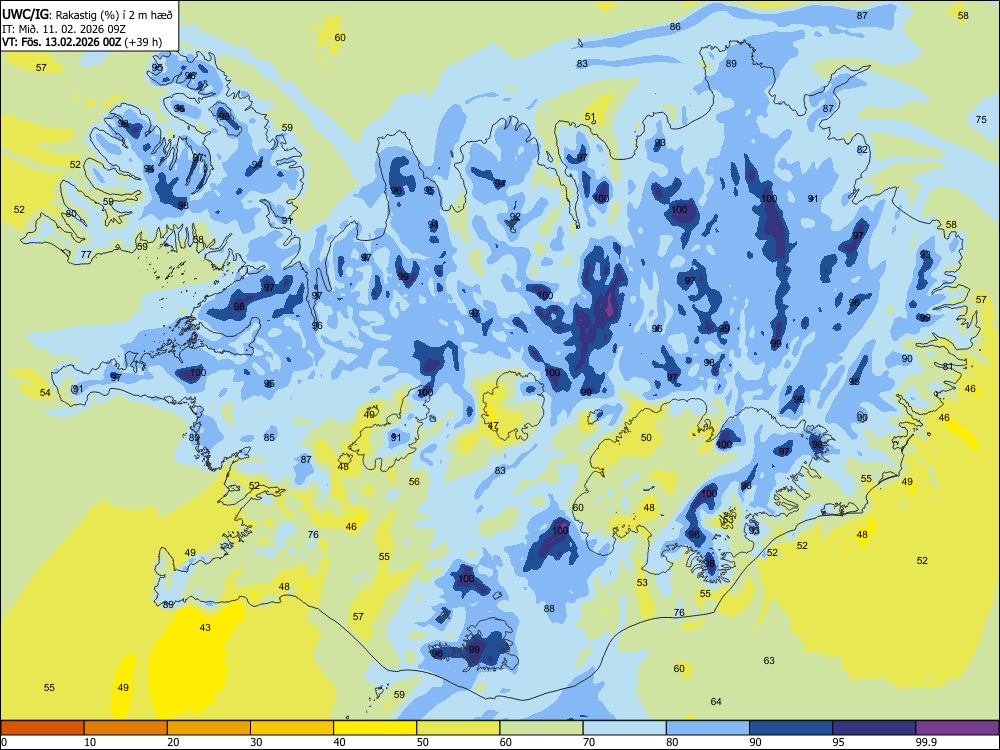The image size is (1000, 750).
Task: Click the humidity value '51' on the map
Action: coord(590,117)
